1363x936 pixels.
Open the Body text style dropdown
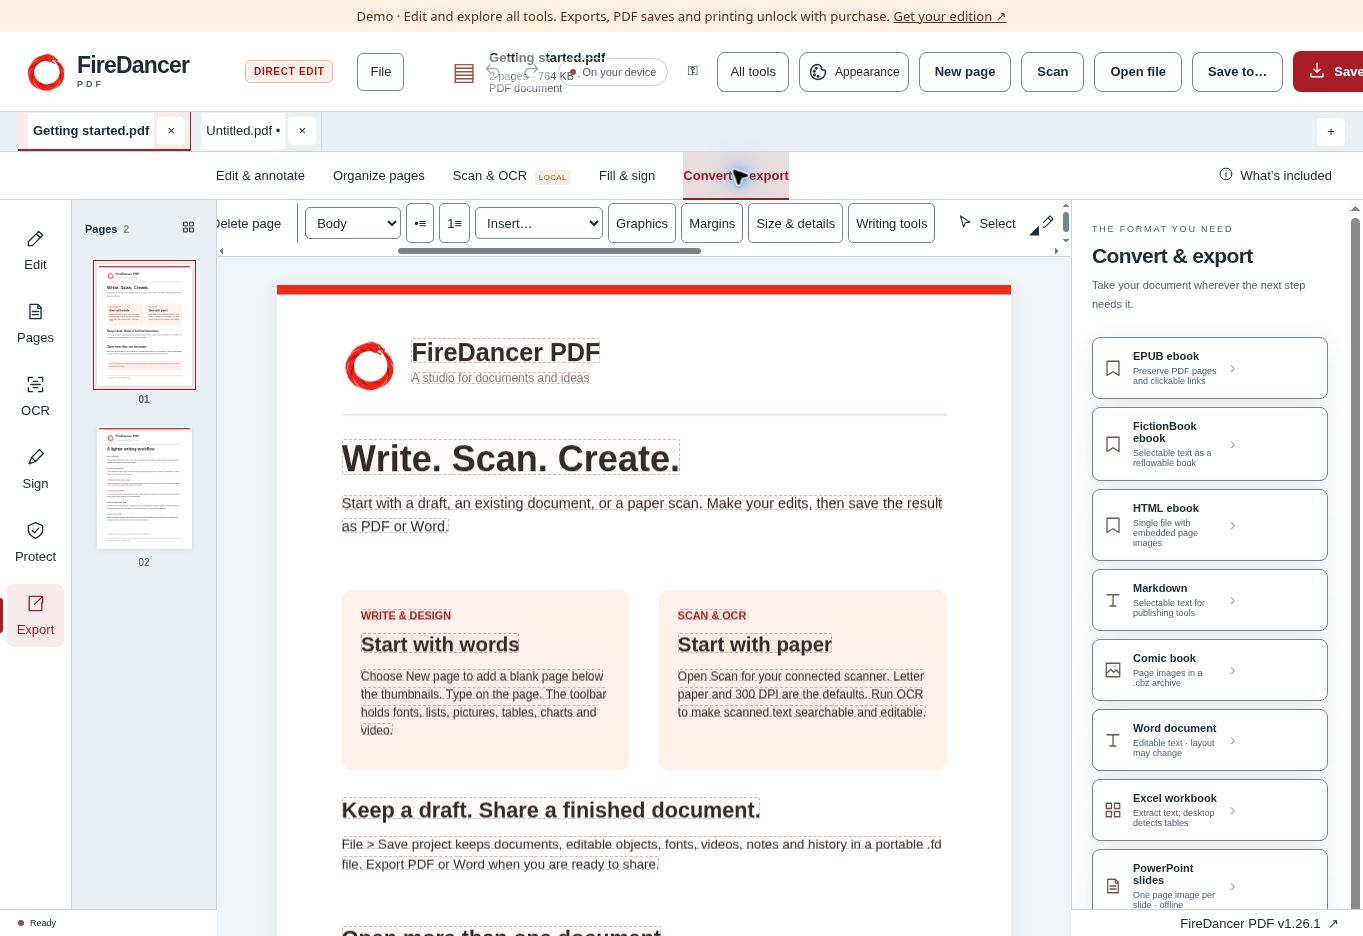[353, 223]
